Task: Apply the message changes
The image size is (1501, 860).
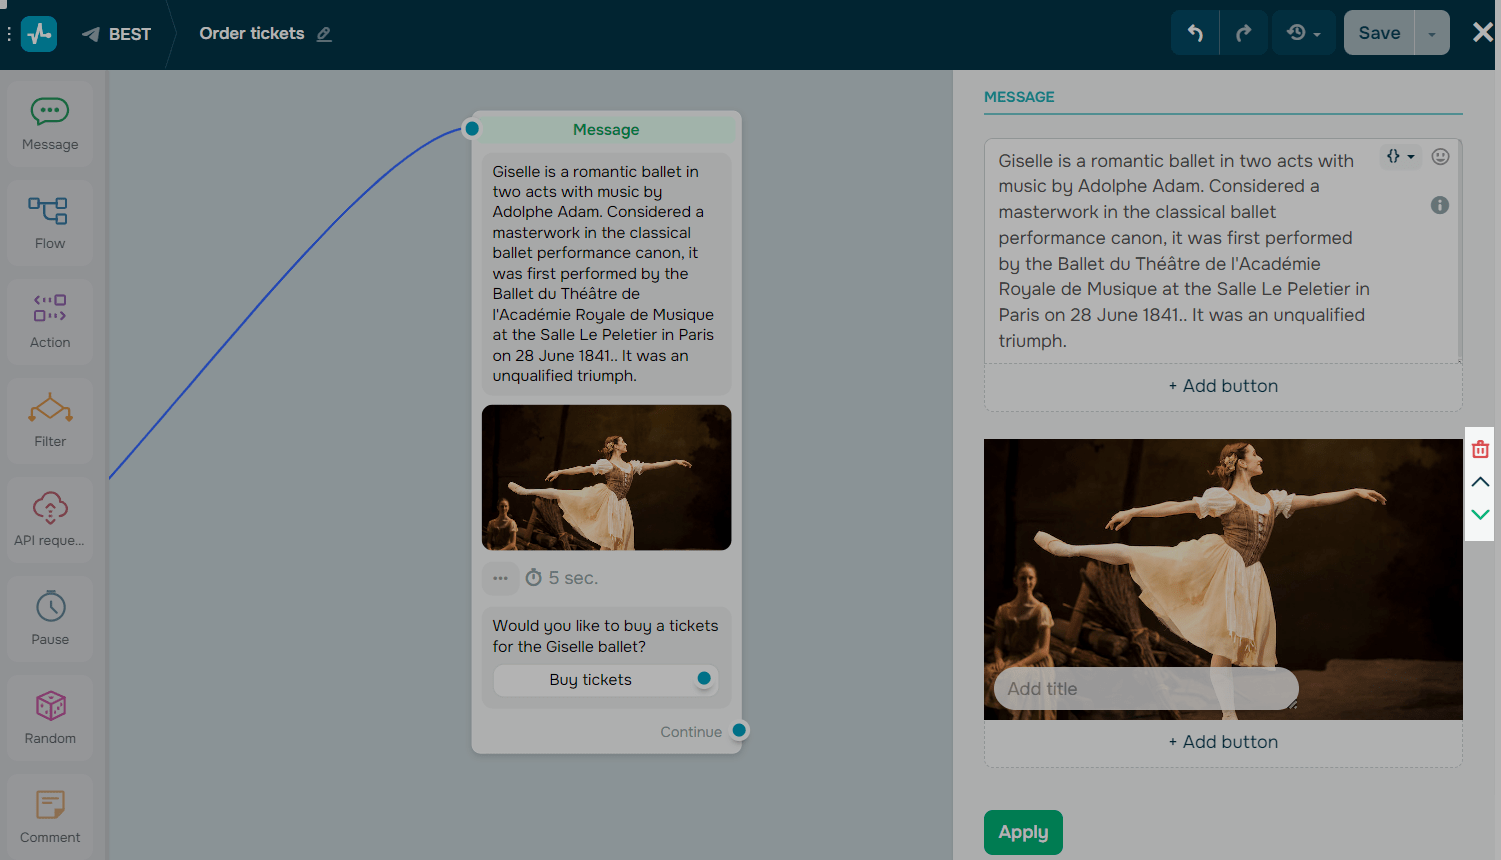Action: (1023, 832)
